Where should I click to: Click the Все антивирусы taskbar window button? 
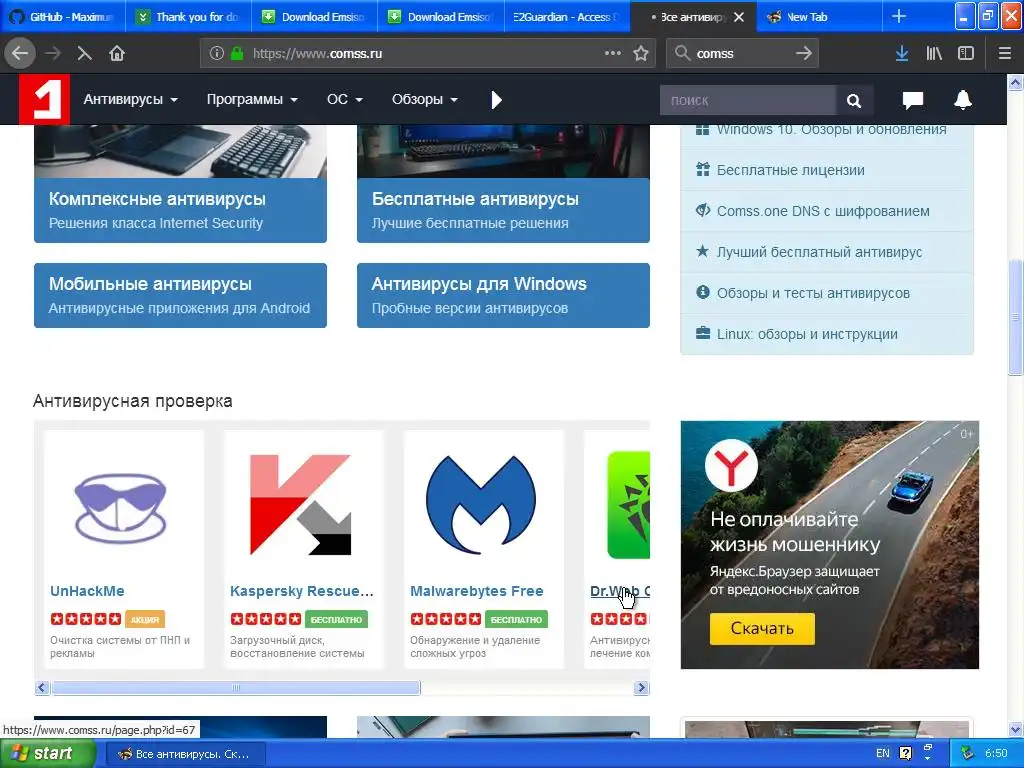point(185,754)
